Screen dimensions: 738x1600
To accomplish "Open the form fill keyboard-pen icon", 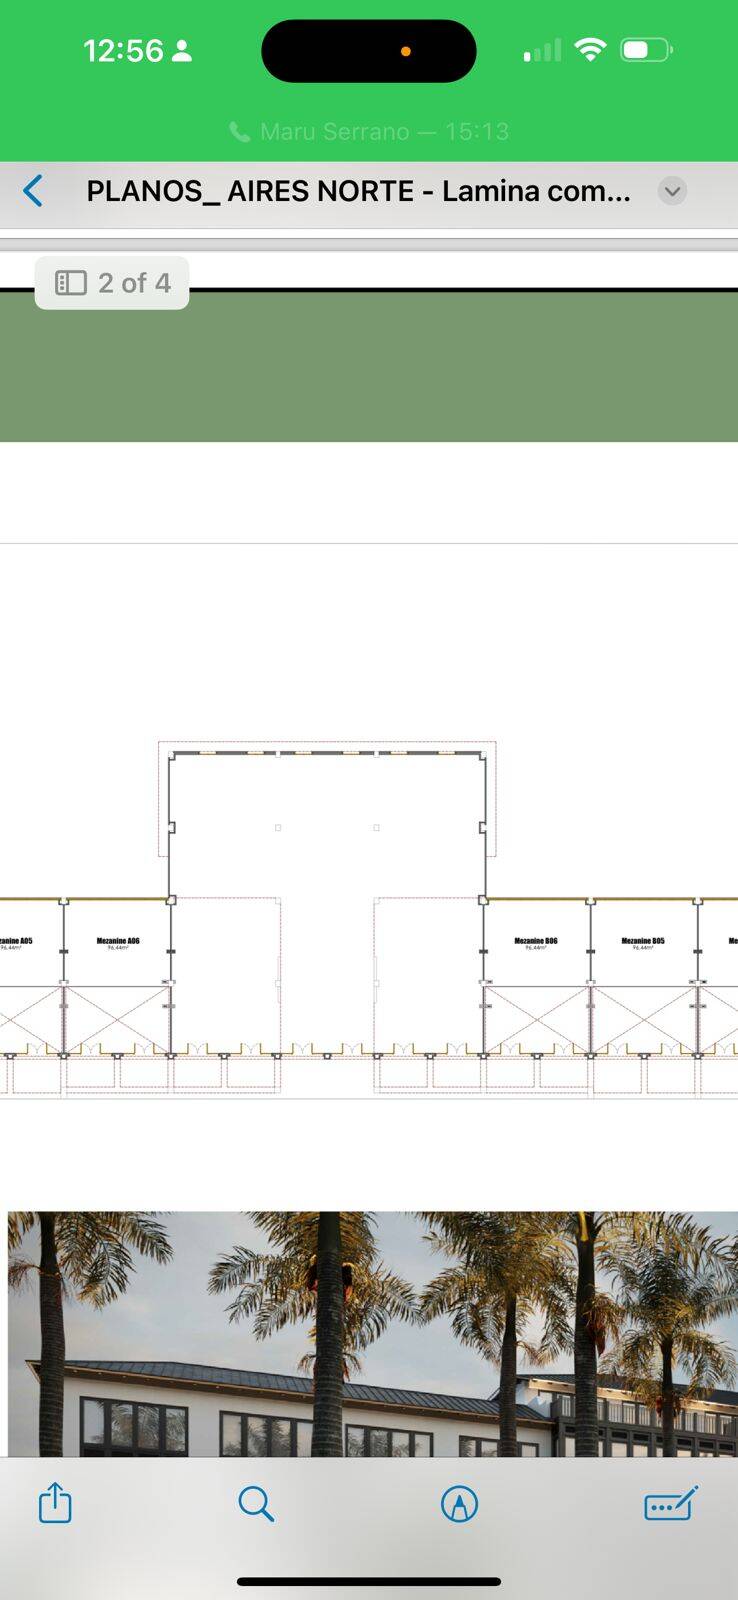I will tap(670, 1503).
